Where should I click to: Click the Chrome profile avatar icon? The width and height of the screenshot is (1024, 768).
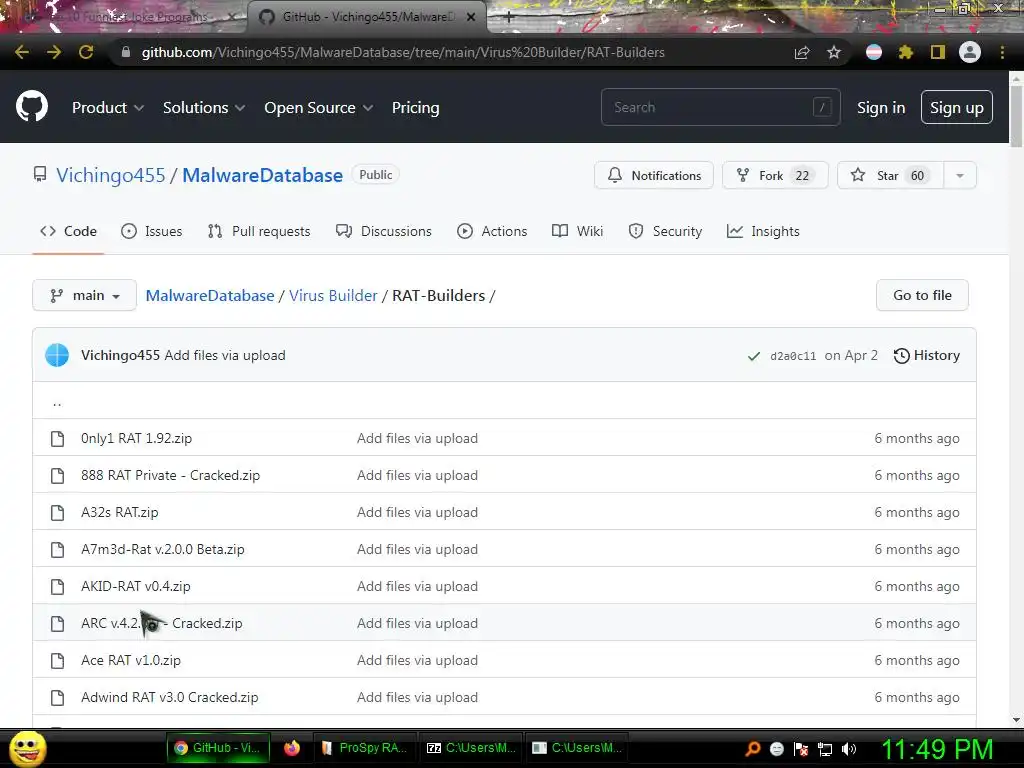point(970,52)
